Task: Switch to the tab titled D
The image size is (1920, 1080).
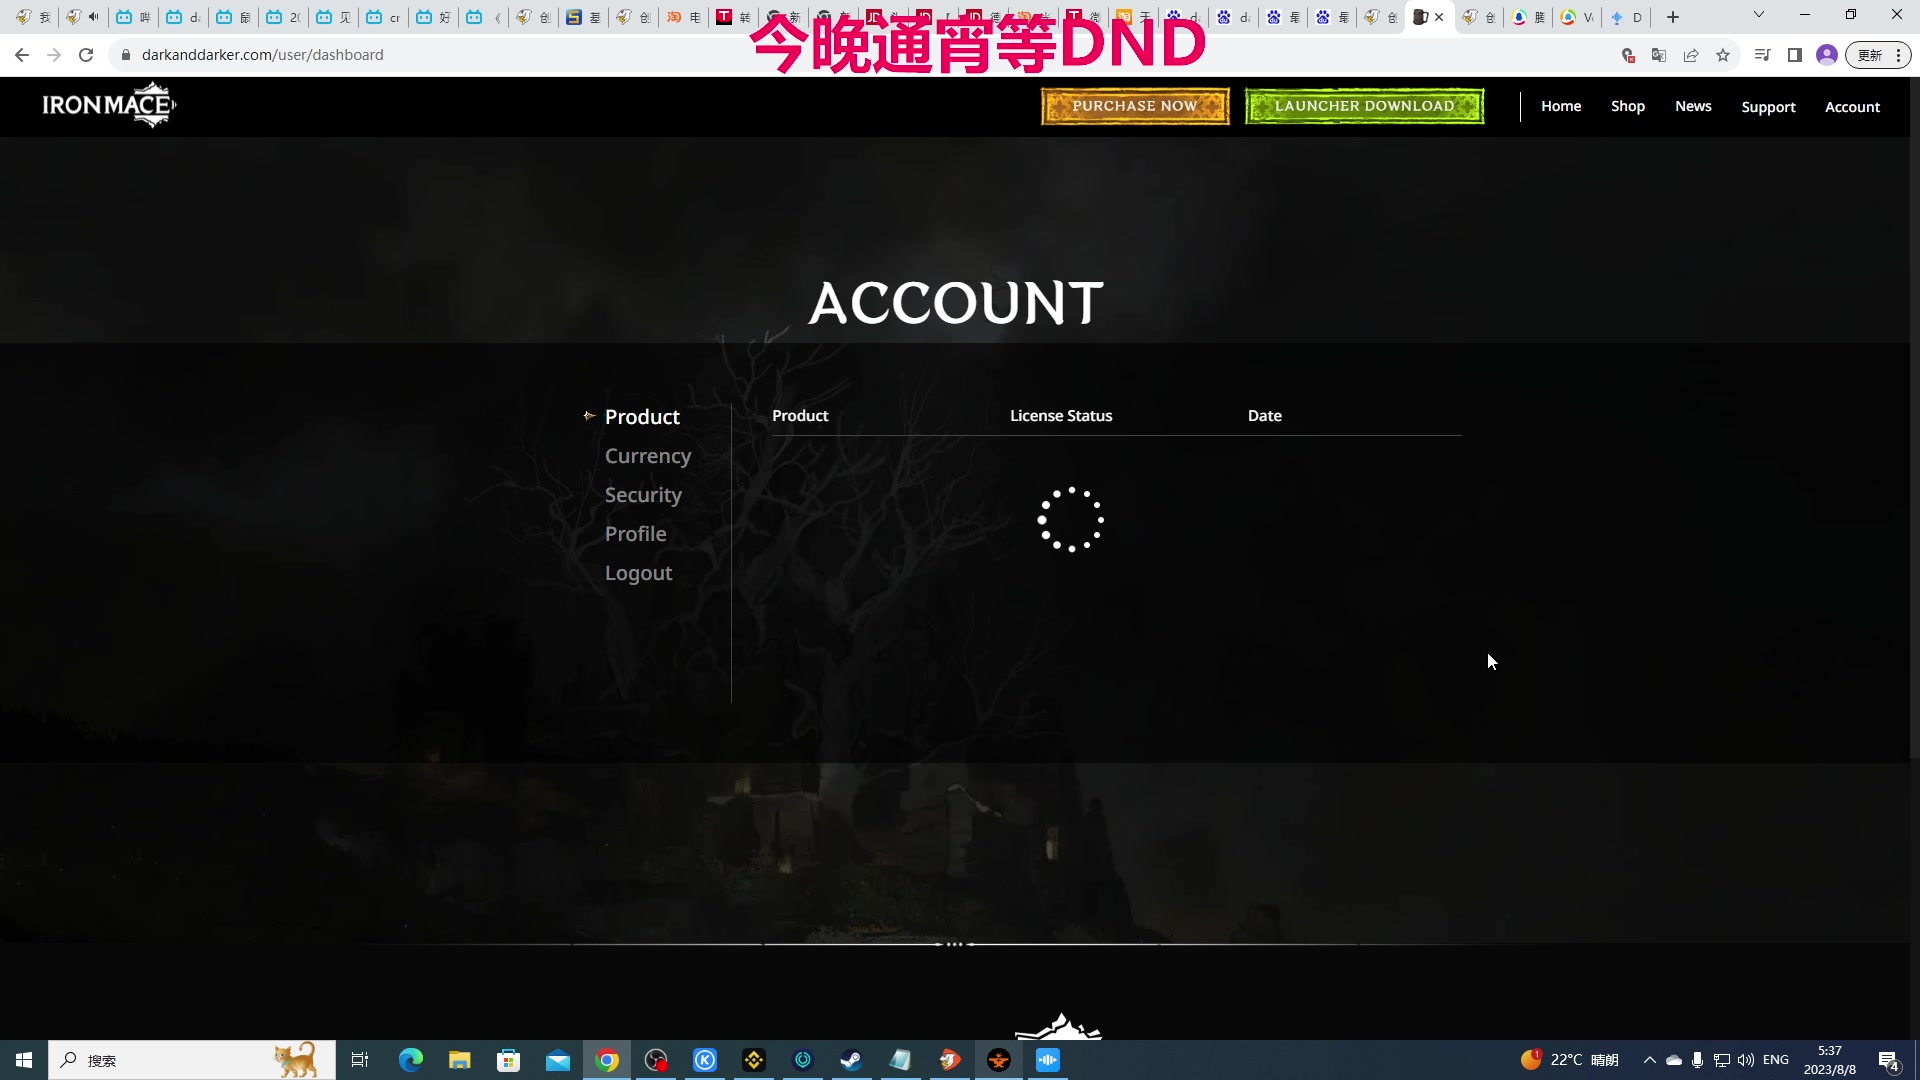Action: 1628,17
